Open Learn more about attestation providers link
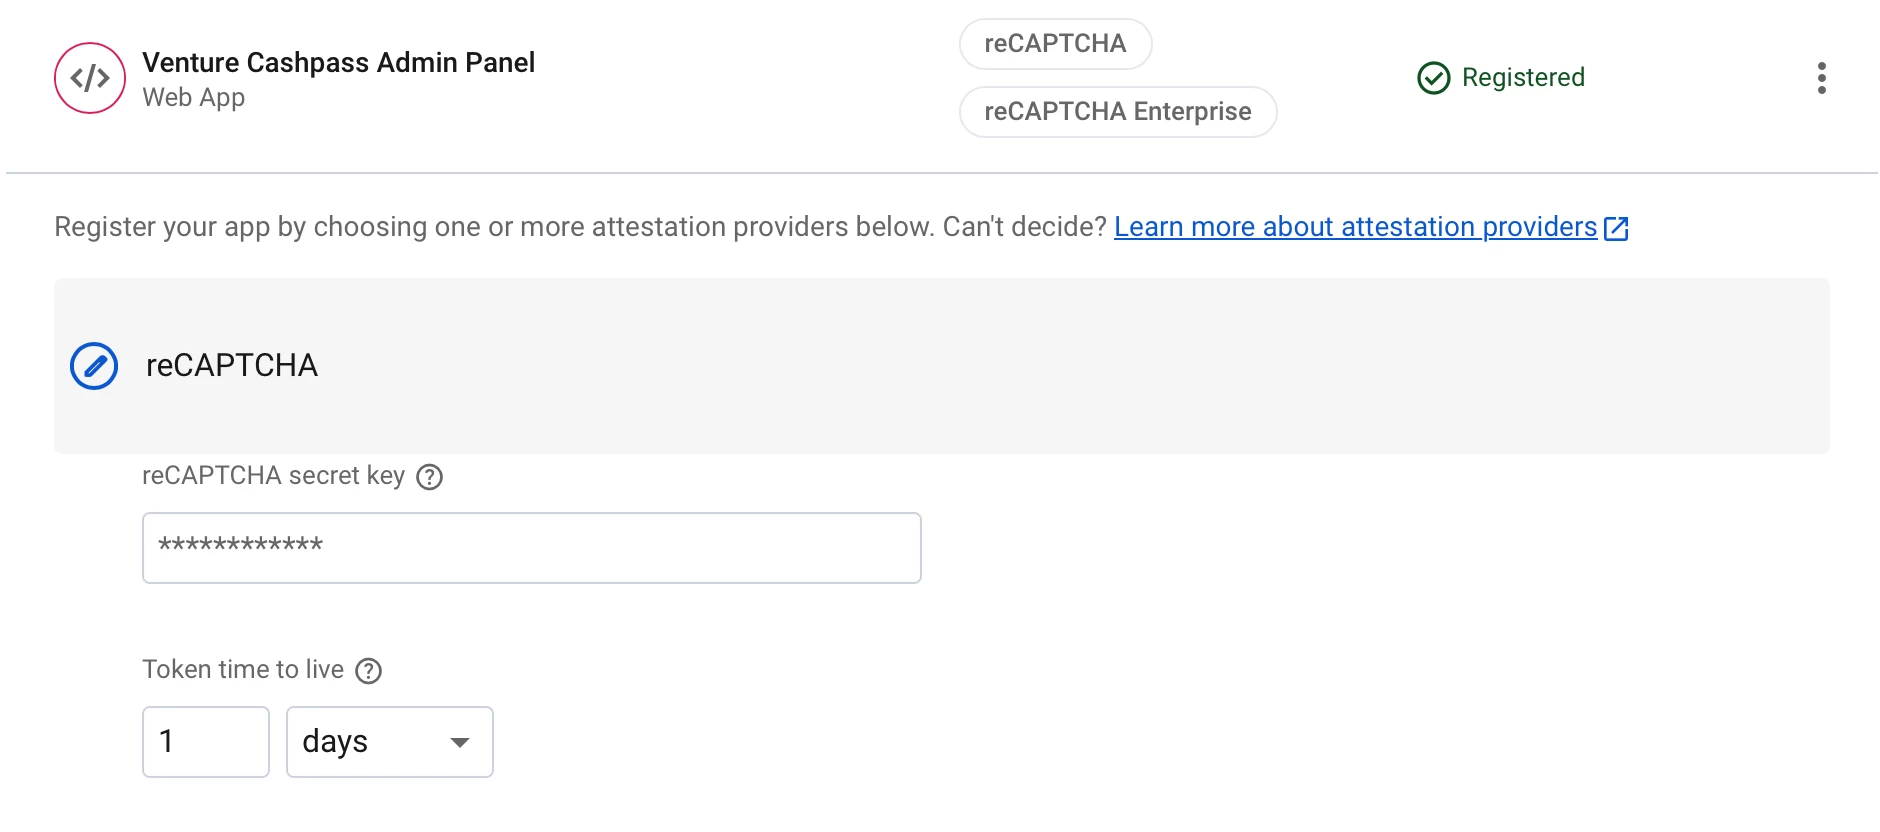The image size is (1880, 832). click(1355, 227)
